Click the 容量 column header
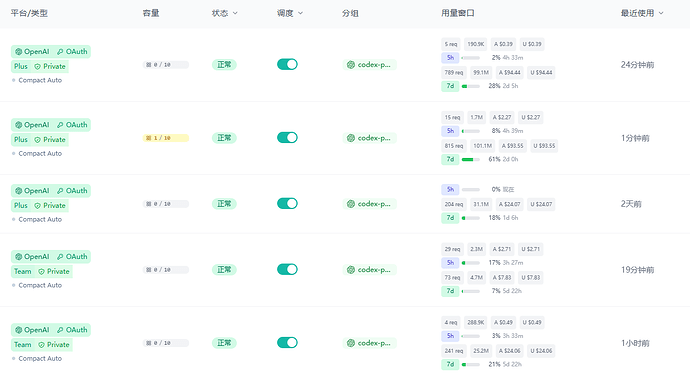Viewport: 690px width, 375px height. coord(151,13)
